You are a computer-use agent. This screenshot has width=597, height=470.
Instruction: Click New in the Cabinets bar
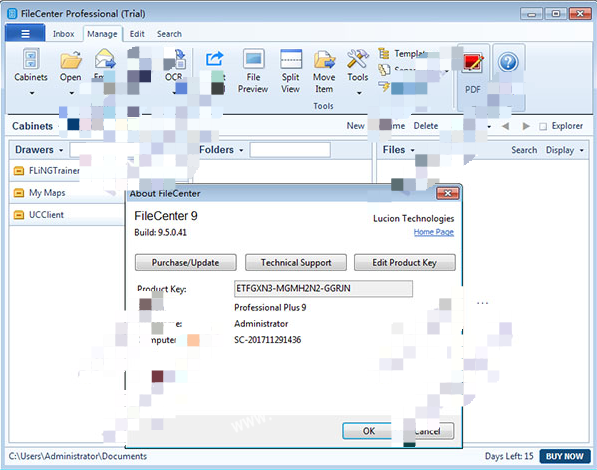355,126
